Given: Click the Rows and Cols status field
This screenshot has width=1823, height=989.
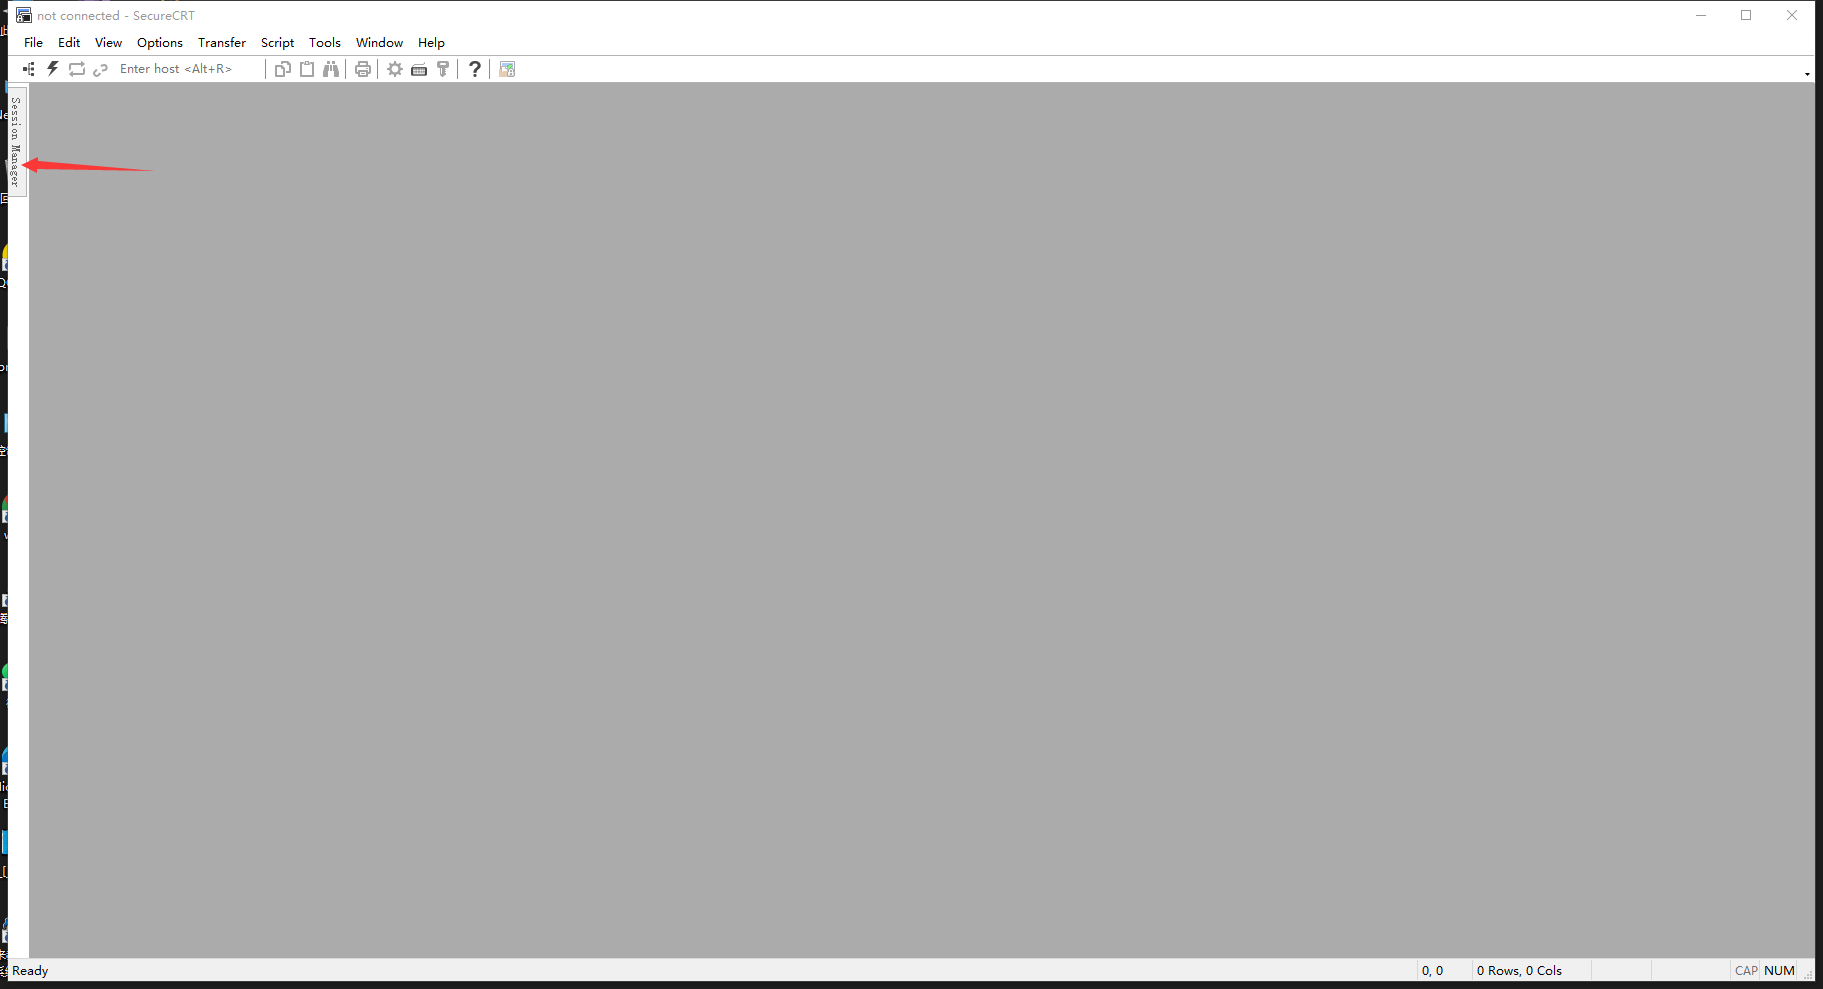Looking at the screenshot, I should click(x=1520, y=970).
